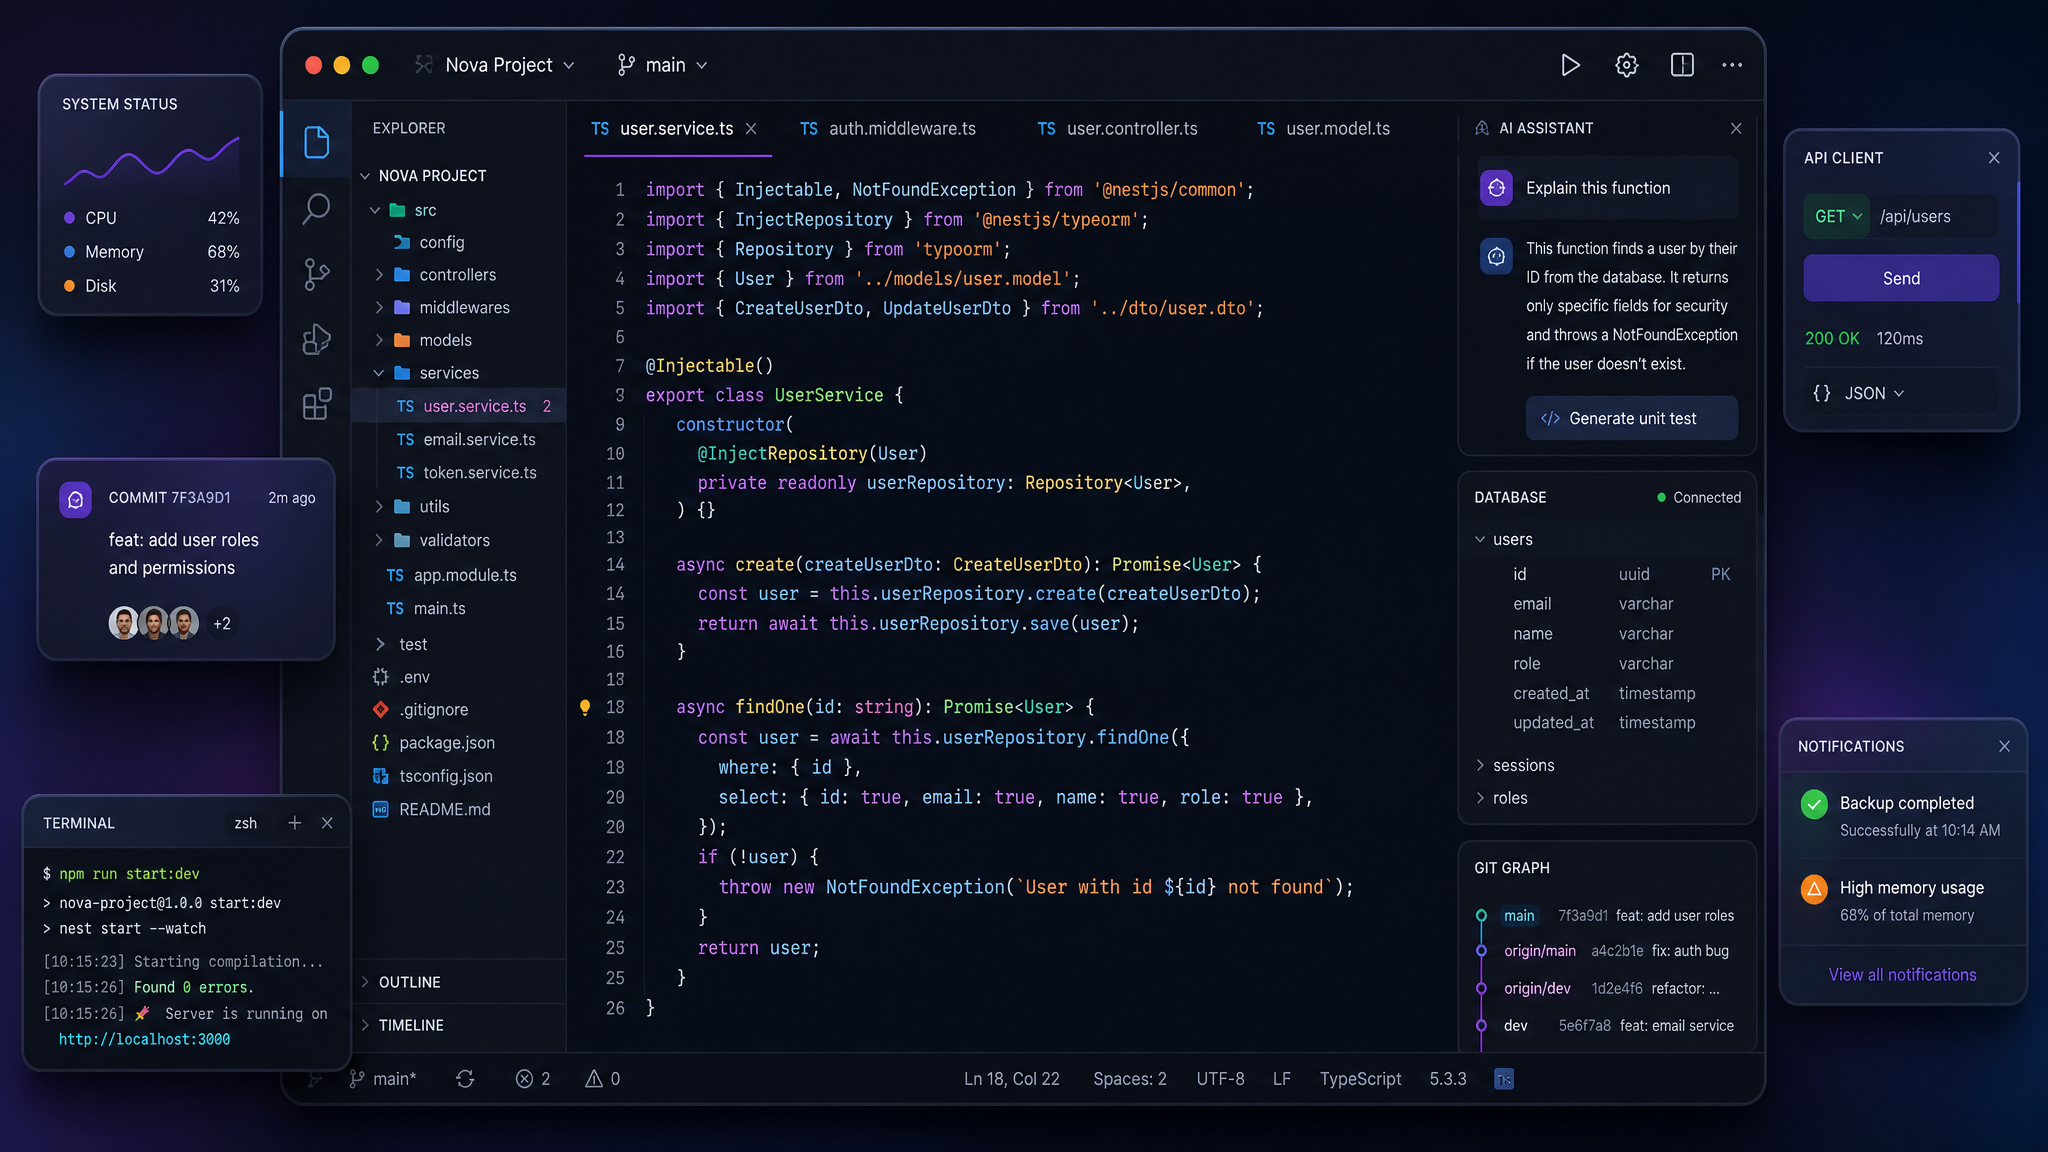The height and width of the screenshot is (1152, 2048).
Task: Click the commit card purple icon
Action: (75, 499)
